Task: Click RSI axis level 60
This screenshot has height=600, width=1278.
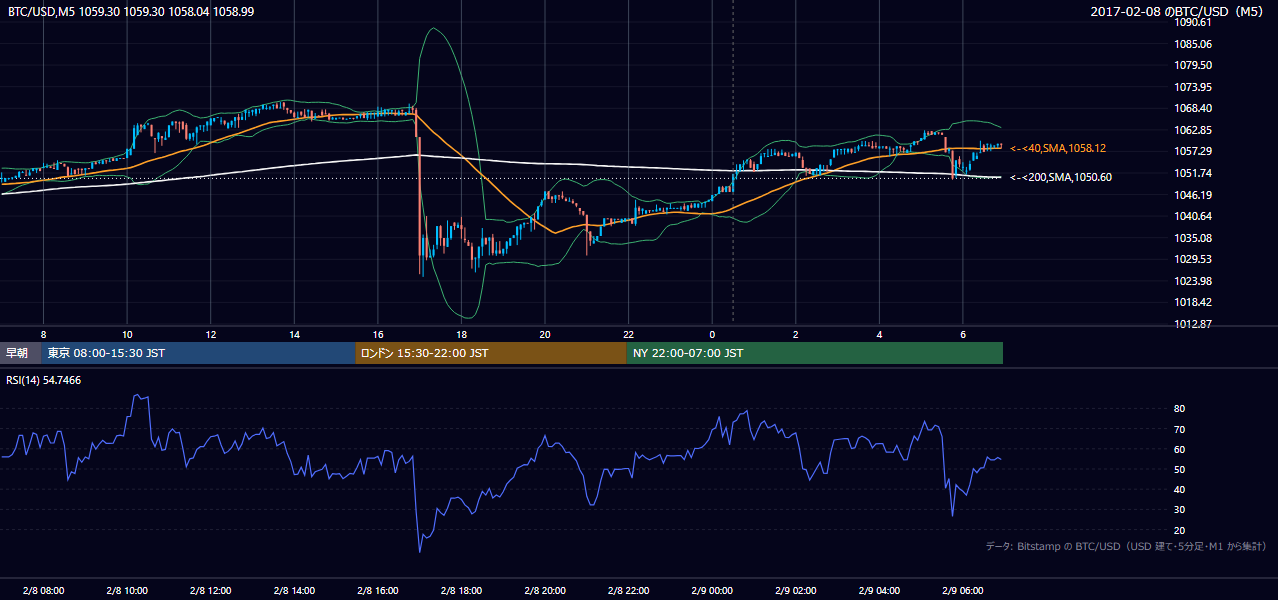Action: 1180,449
